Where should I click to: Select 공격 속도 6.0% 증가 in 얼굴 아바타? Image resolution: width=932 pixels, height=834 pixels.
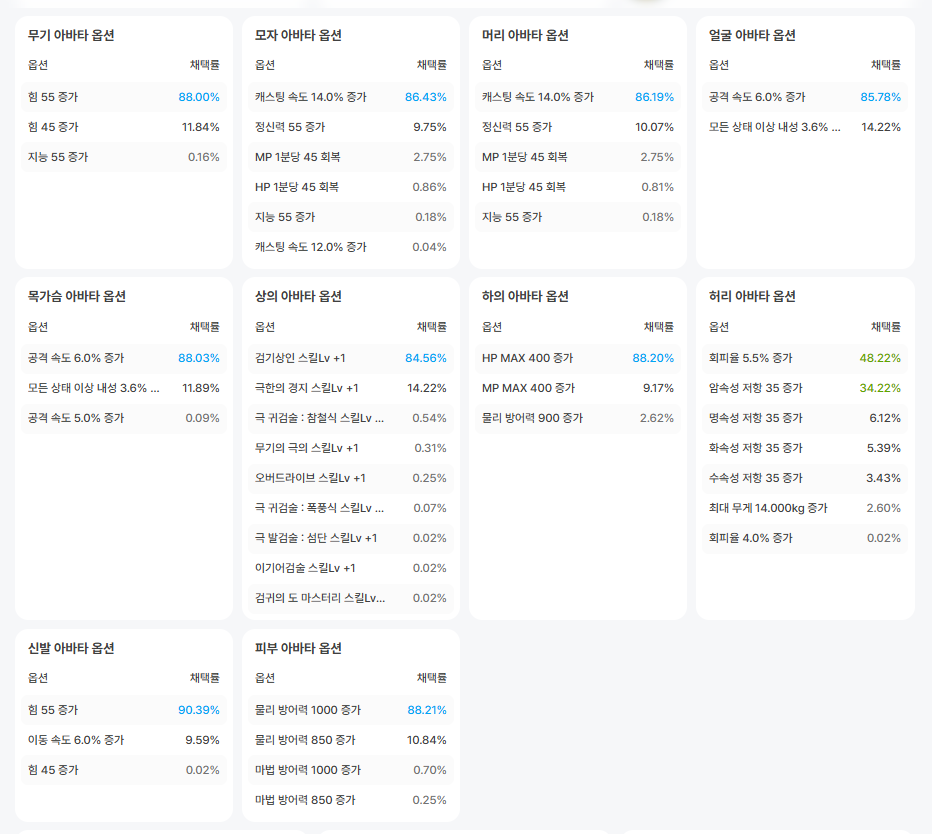click(757, 97)
